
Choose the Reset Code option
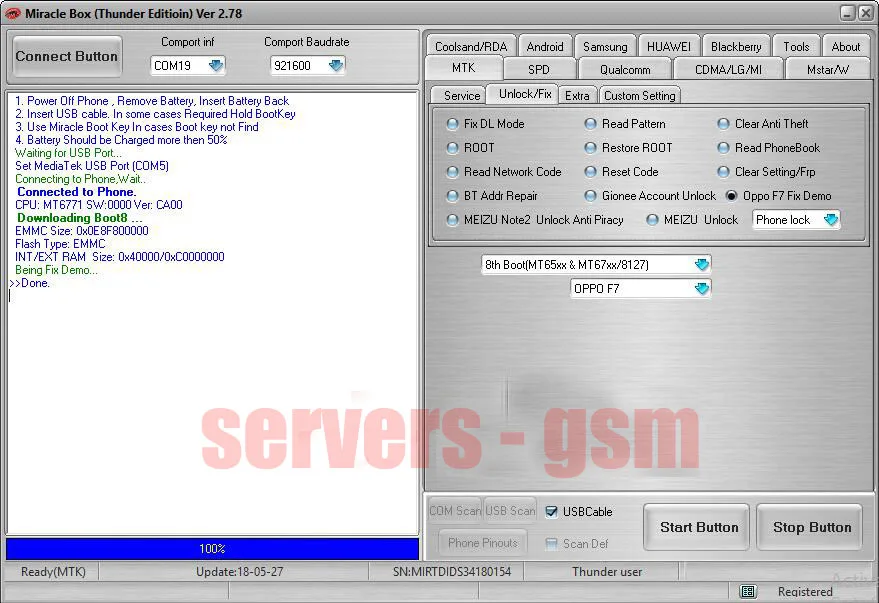[590, 172]
